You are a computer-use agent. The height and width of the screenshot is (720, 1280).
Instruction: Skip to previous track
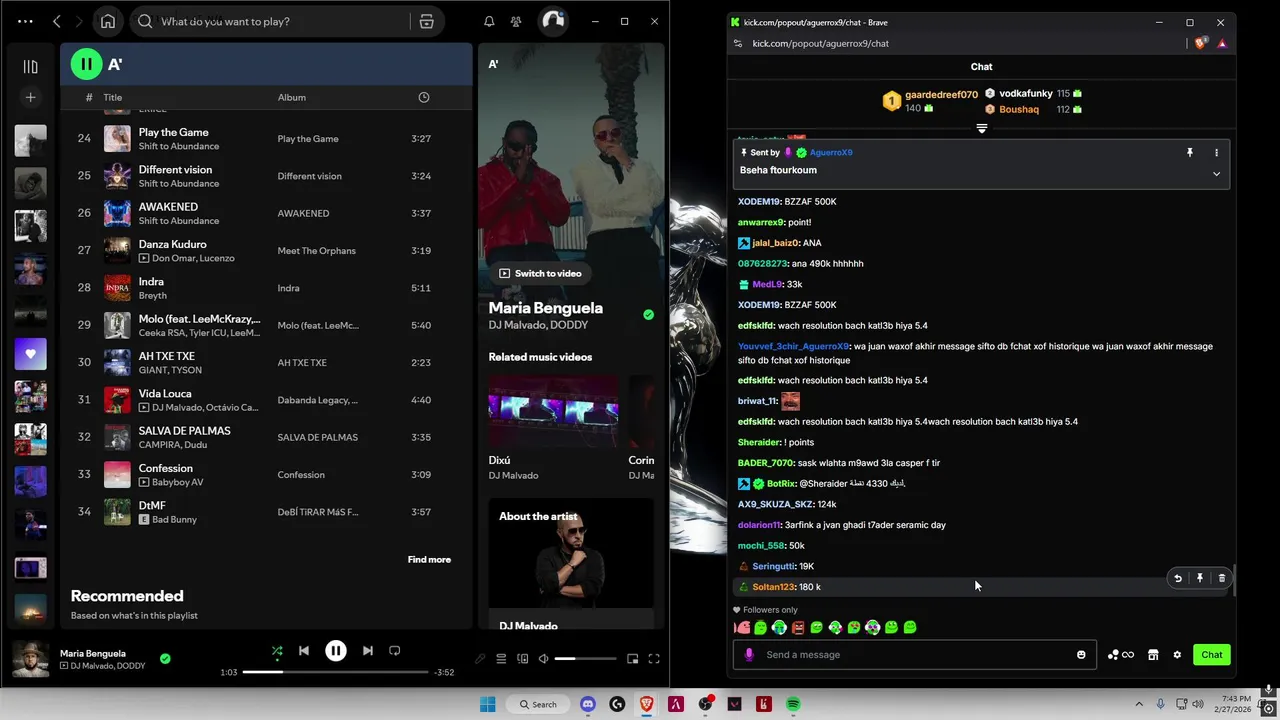[304, 651]
